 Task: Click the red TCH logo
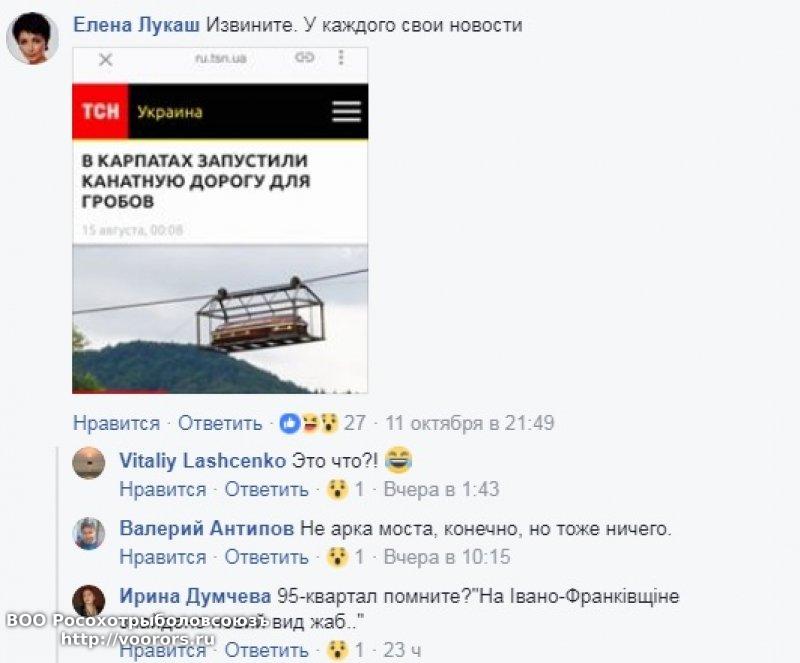pyautogui.click(x=100, y=111)
